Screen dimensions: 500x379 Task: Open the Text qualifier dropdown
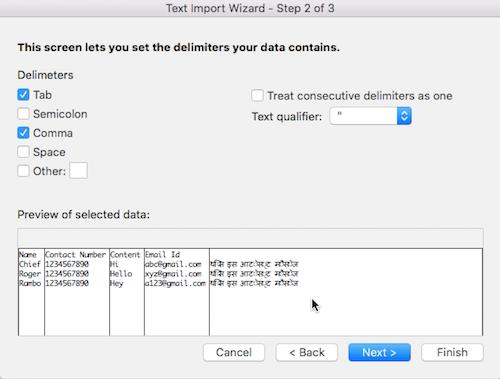[x=370, y=116]
